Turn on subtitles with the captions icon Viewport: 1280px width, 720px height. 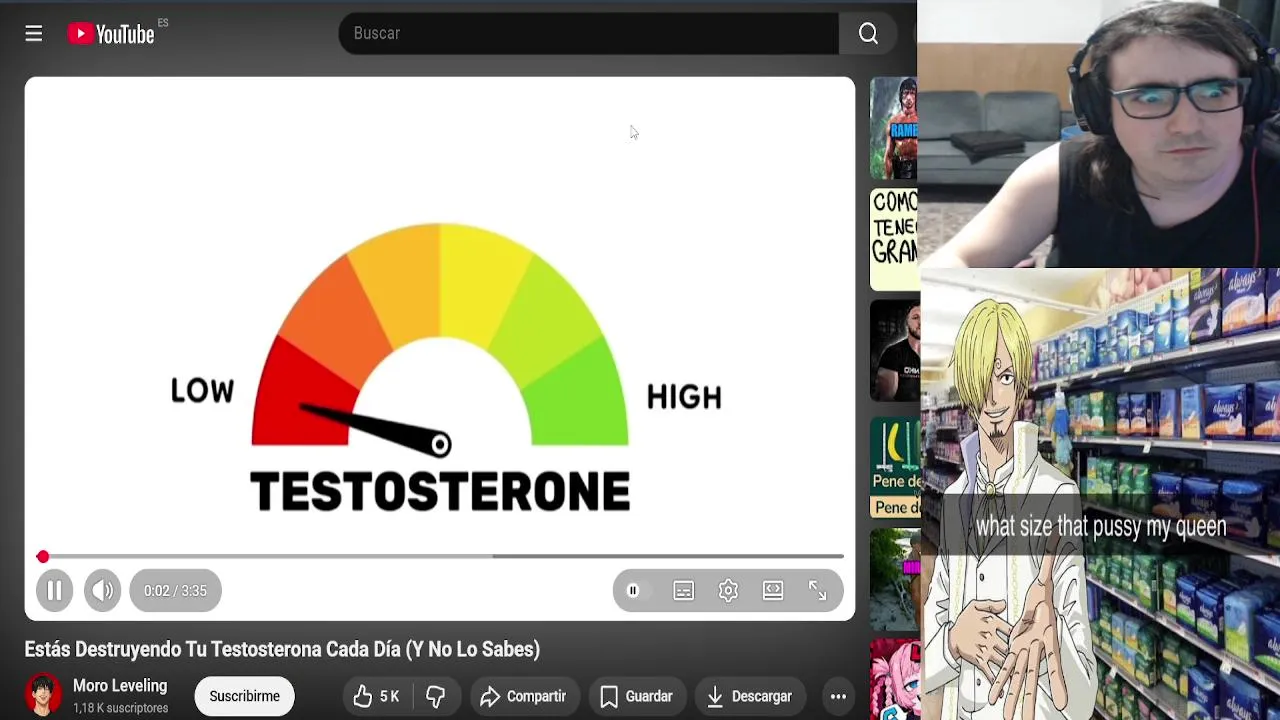[683, 591]
